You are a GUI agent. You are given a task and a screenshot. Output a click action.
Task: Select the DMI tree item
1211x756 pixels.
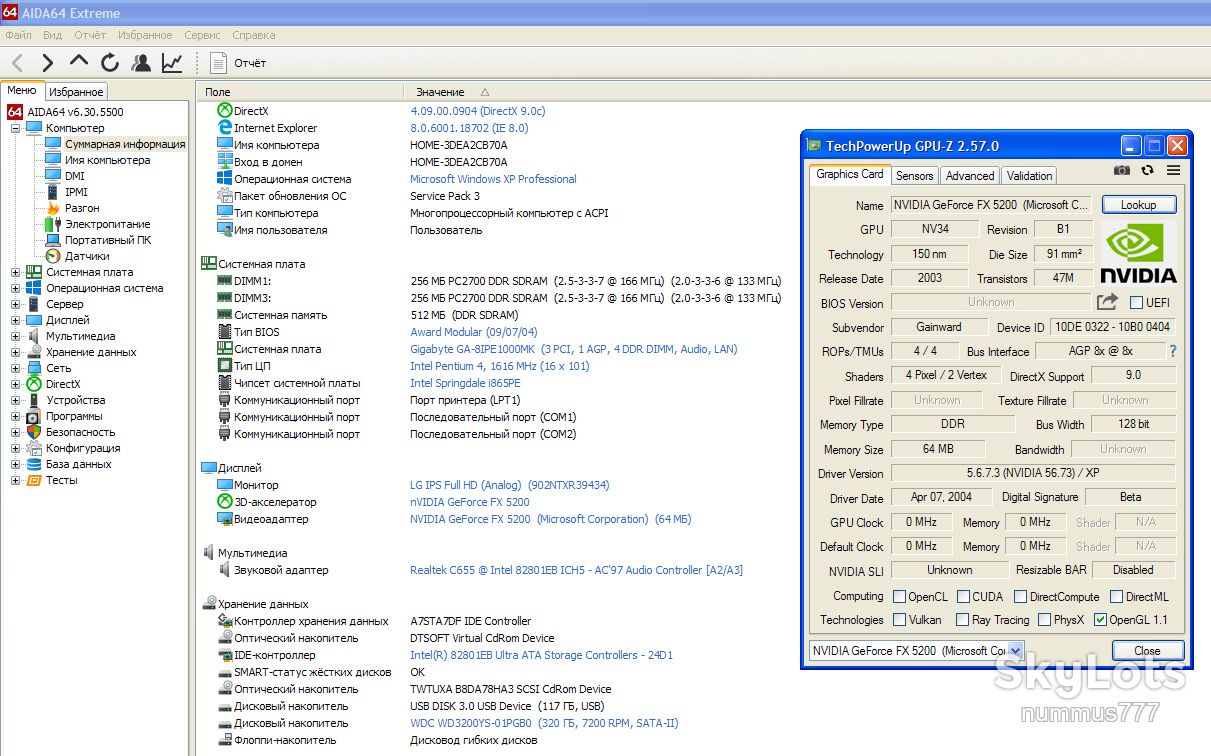[x=75, y=176]
